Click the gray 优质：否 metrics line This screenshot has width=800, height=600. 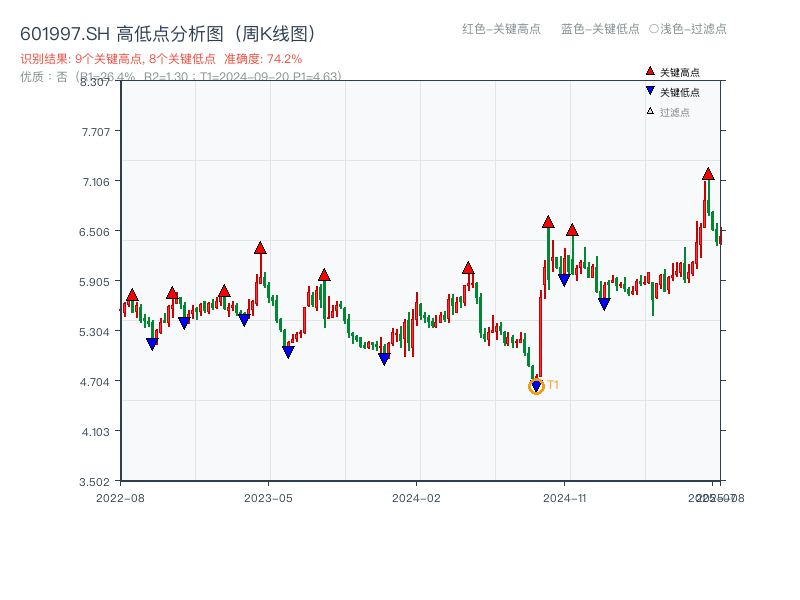tap(181, 77)
